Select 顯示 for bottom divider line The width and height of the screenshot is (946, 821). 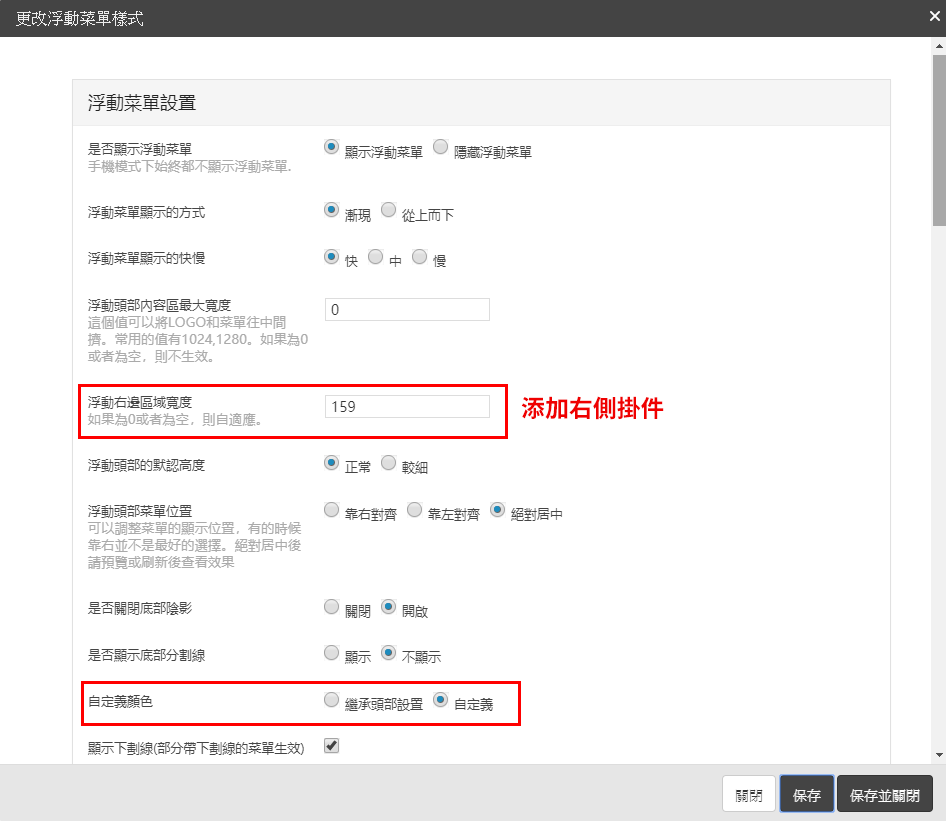pos(331,652)
